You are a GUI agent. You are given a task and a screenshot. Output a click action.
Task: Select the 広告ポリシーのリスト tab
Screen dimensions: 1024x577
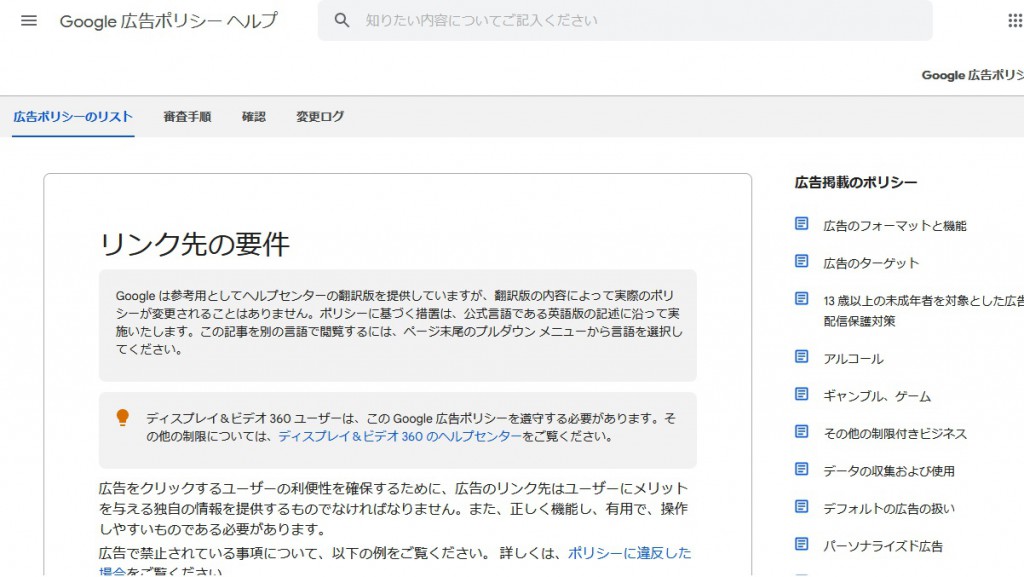(73, 117)
